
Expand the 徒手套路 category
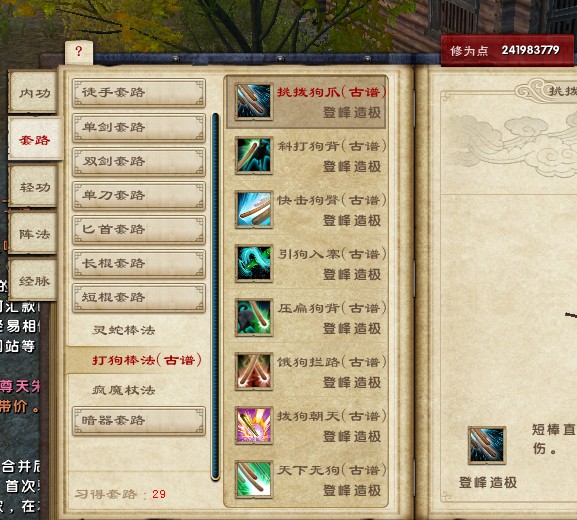coord(139,92)
